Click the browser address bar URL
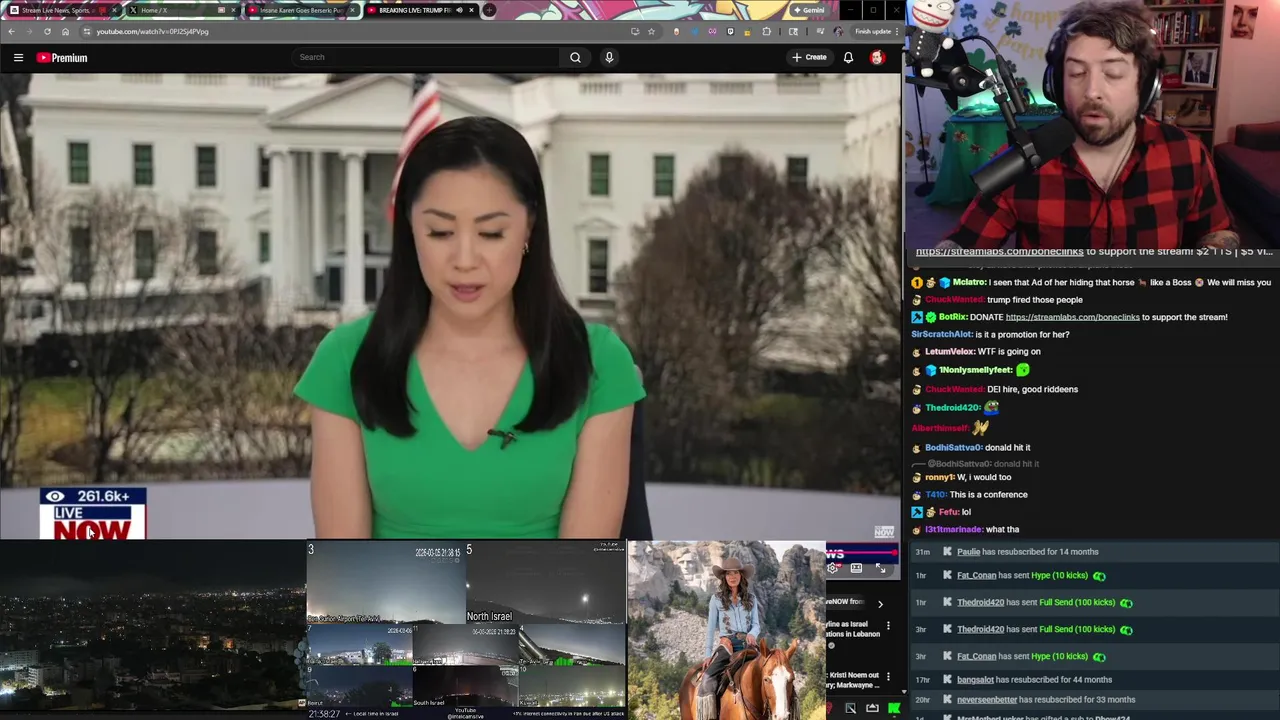Image resolution: width=1280 pixels, height=720 pixels. [x=152, y=31]
